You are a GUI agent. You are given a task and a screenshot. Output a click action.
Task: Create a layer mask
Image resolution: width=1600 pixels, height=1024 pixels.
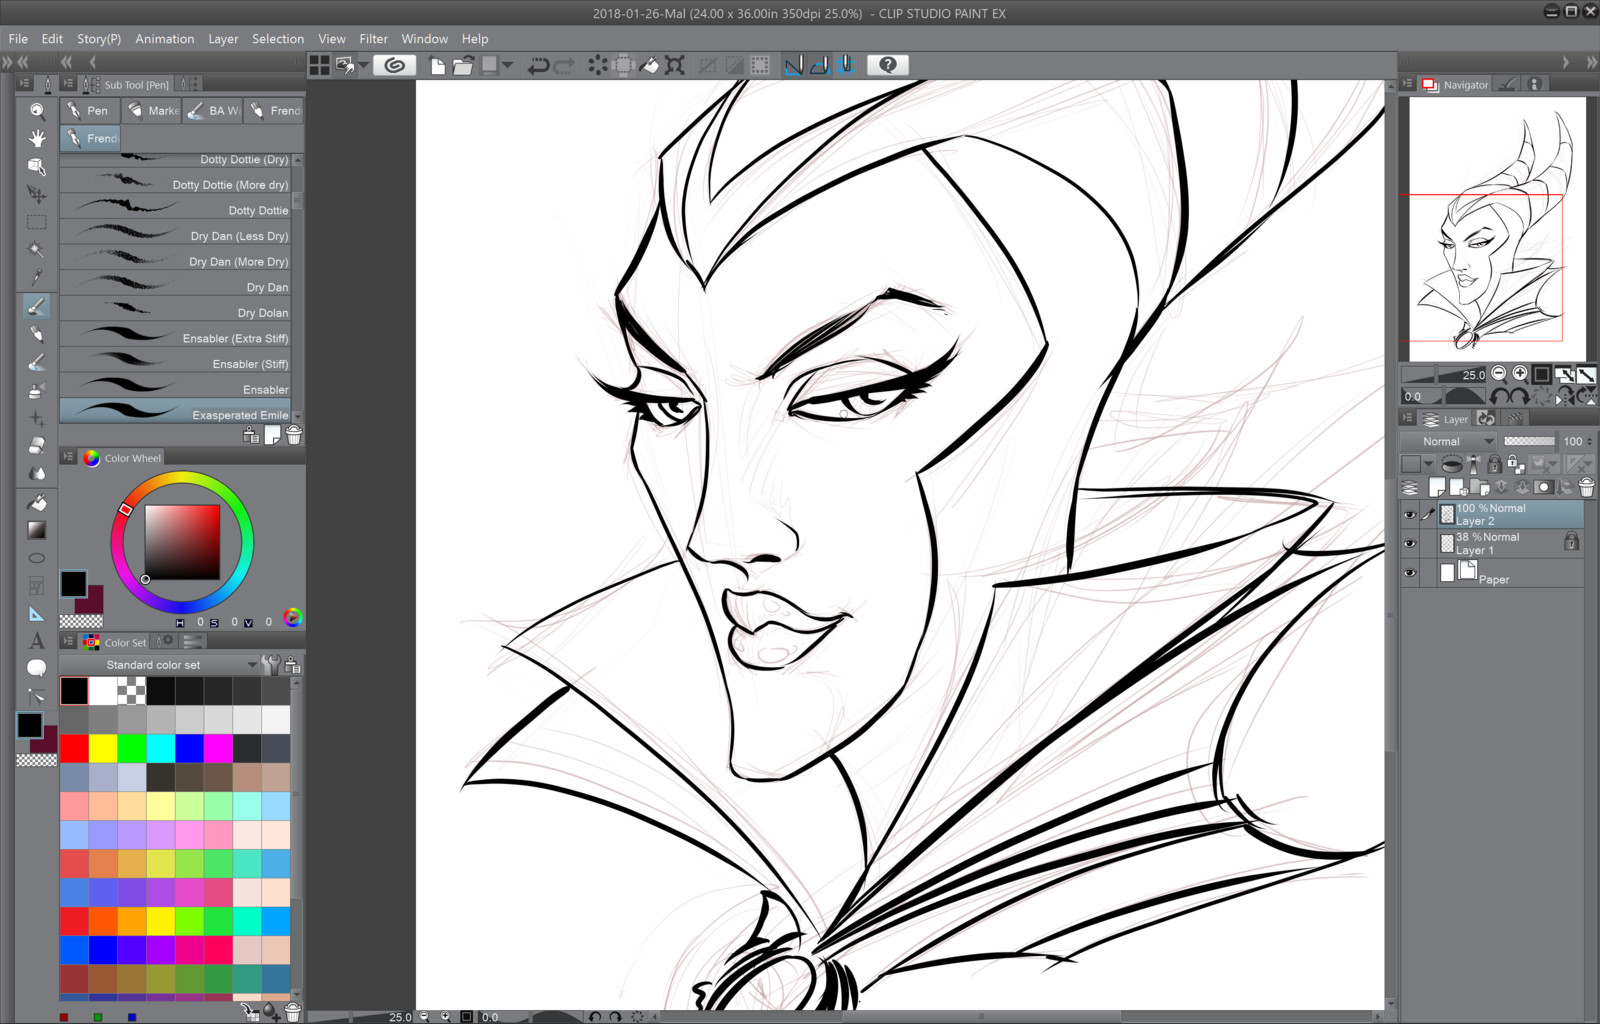(1544, 487)
